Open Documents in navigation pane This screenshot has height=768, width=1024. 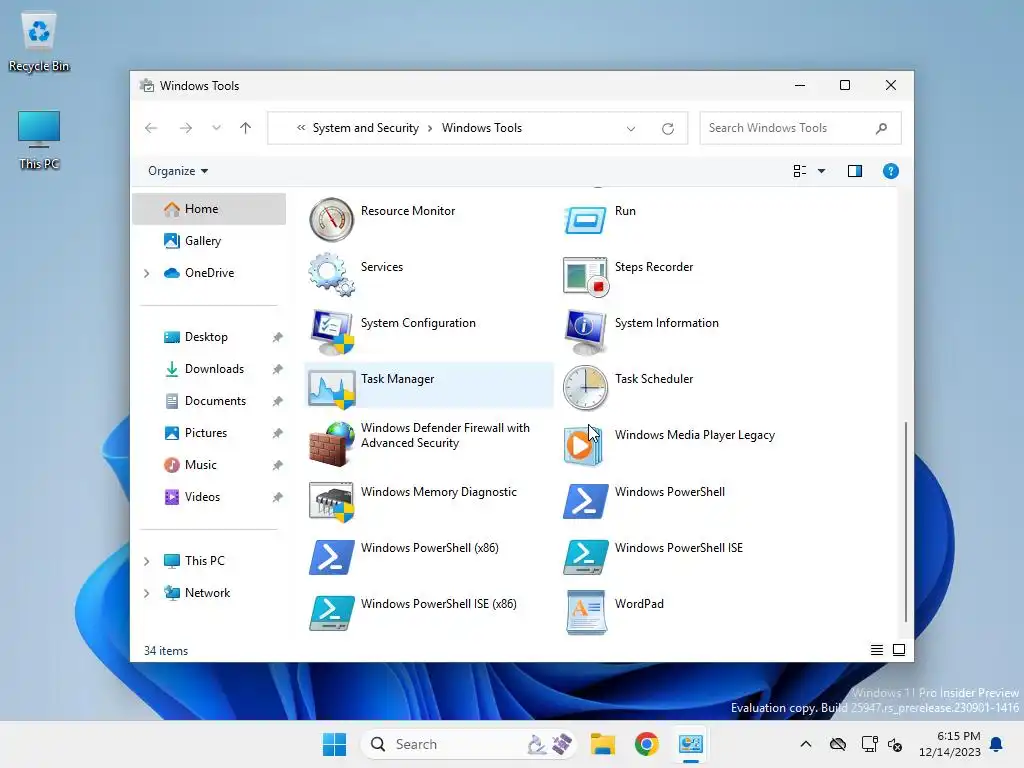click(x=209, y=401)
